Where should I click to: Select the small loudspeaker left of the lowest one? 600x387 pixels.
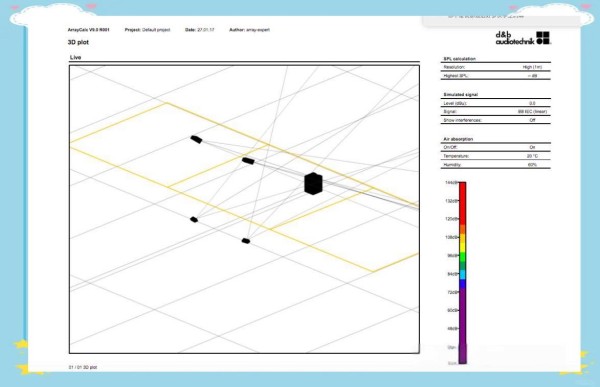tap(194, 219)
